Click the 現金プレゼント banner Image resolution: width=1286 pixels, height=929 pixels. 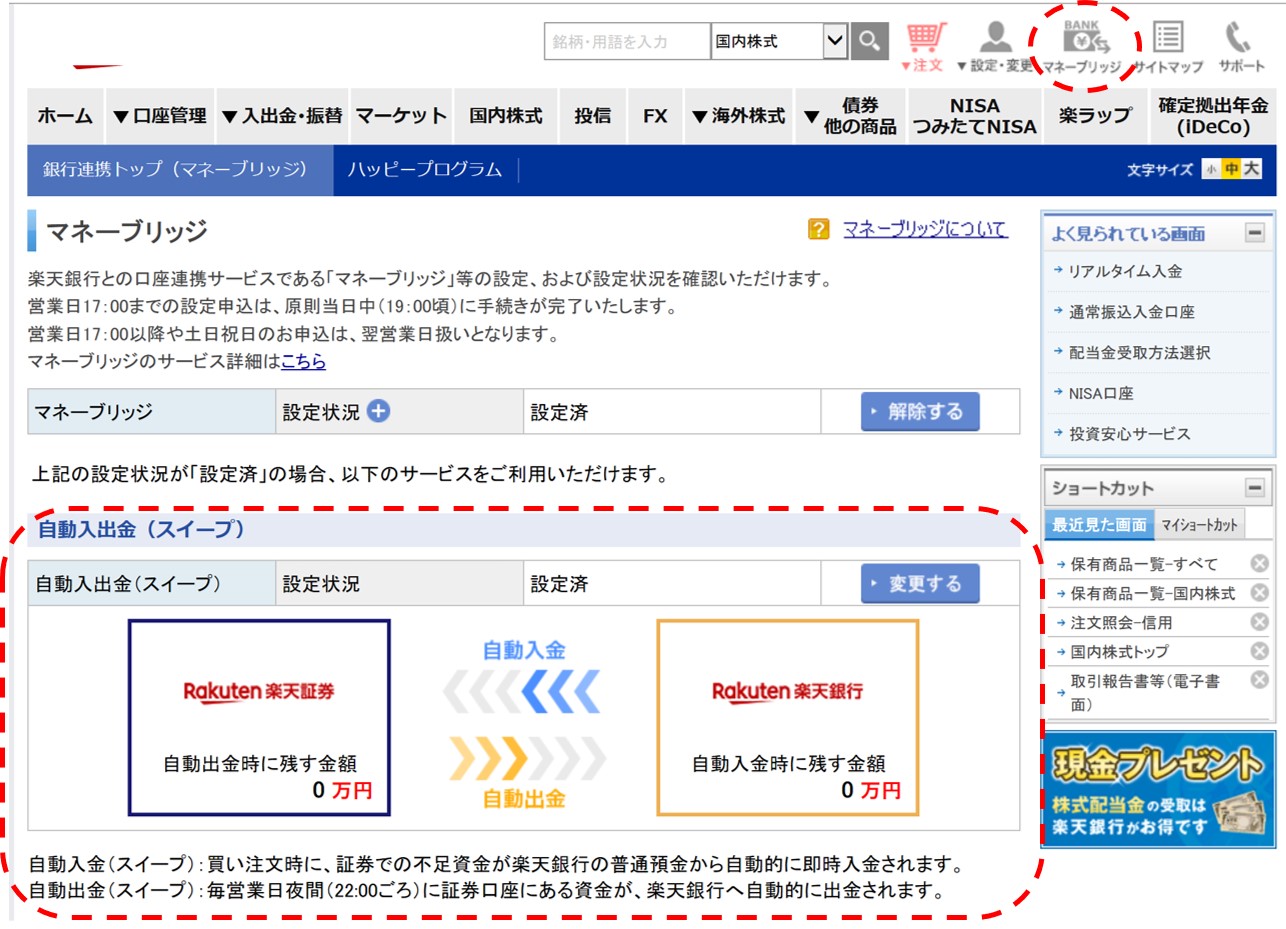coord(1158,790)
